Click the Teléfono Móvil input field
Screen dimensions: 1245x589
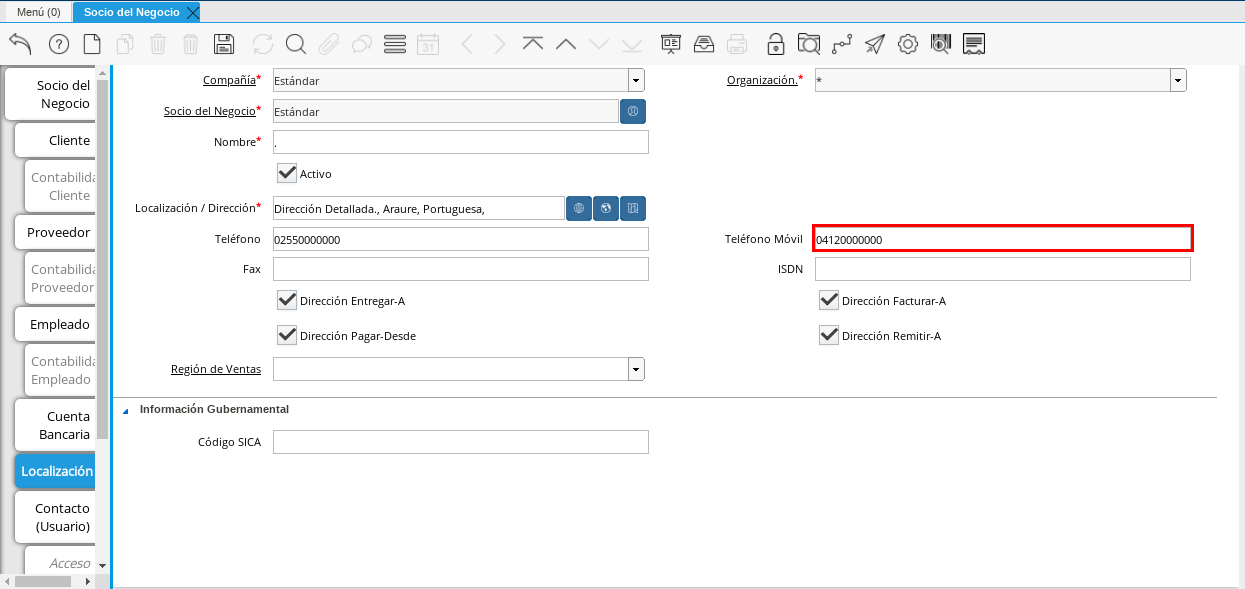(x=1002, y=239)
